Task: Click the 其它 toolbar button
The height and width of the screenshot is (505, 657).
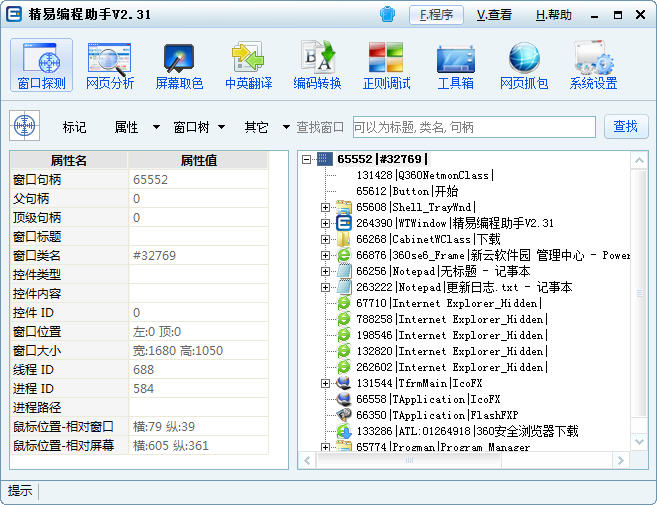Action: coord(256,127)
